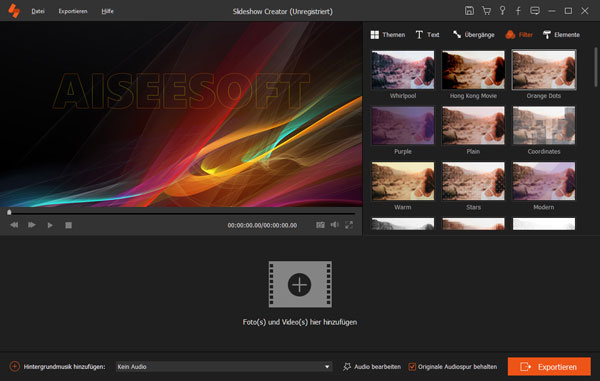Switch to the Text tab

tap(427, 35)
